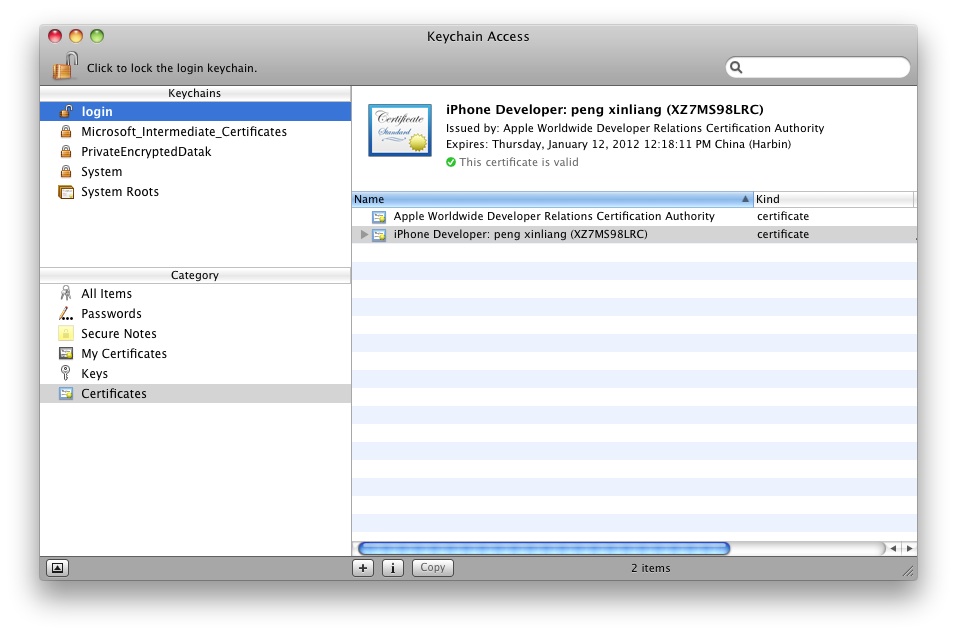Click the search input field

click(818, 67)
